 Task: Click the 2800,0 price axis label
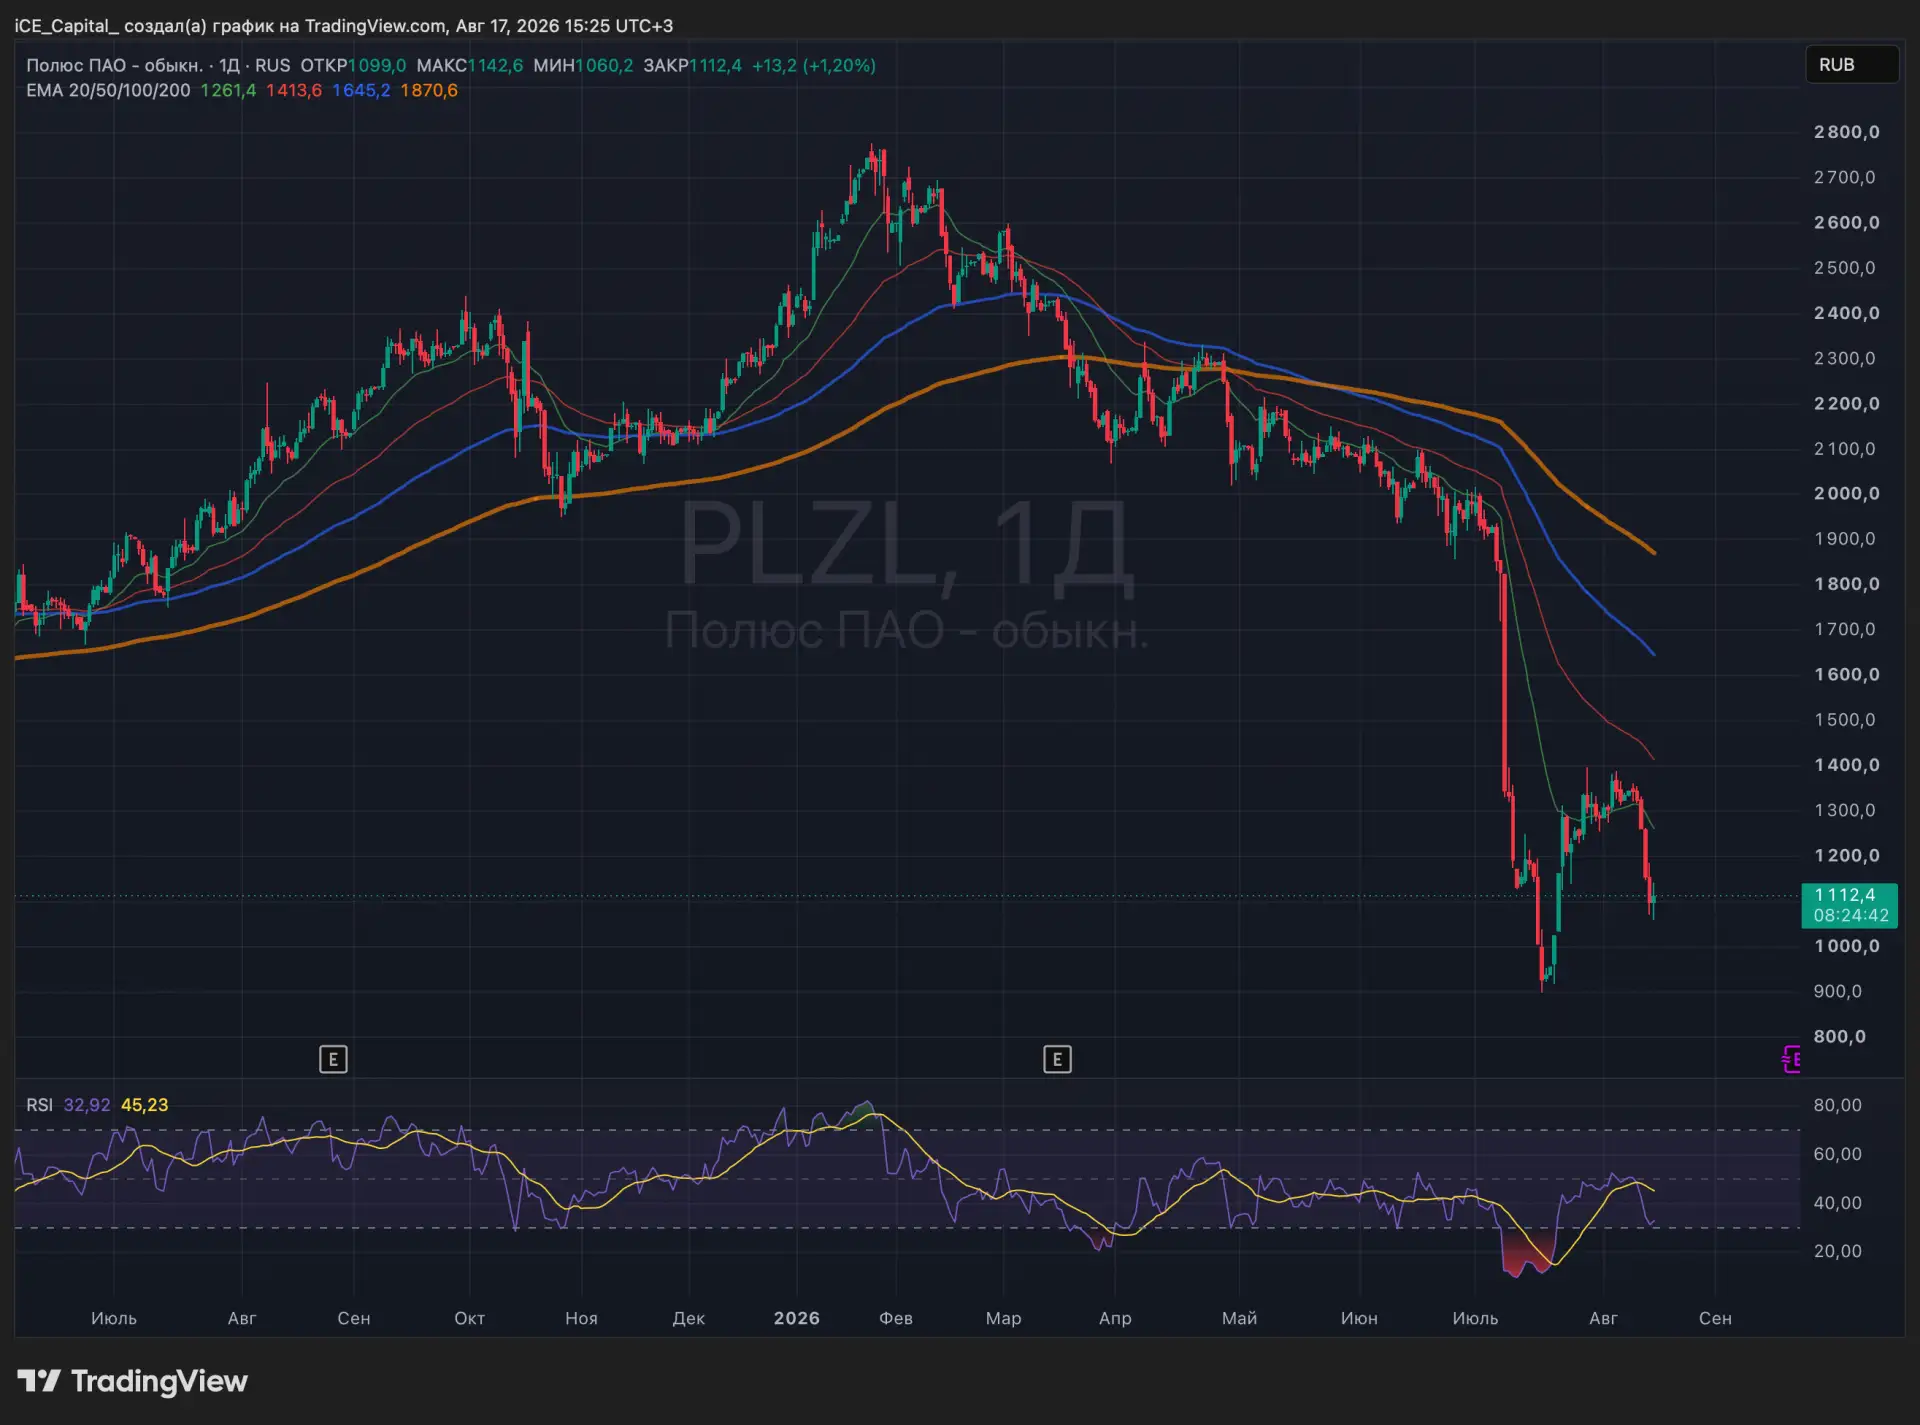[1846, 132]
